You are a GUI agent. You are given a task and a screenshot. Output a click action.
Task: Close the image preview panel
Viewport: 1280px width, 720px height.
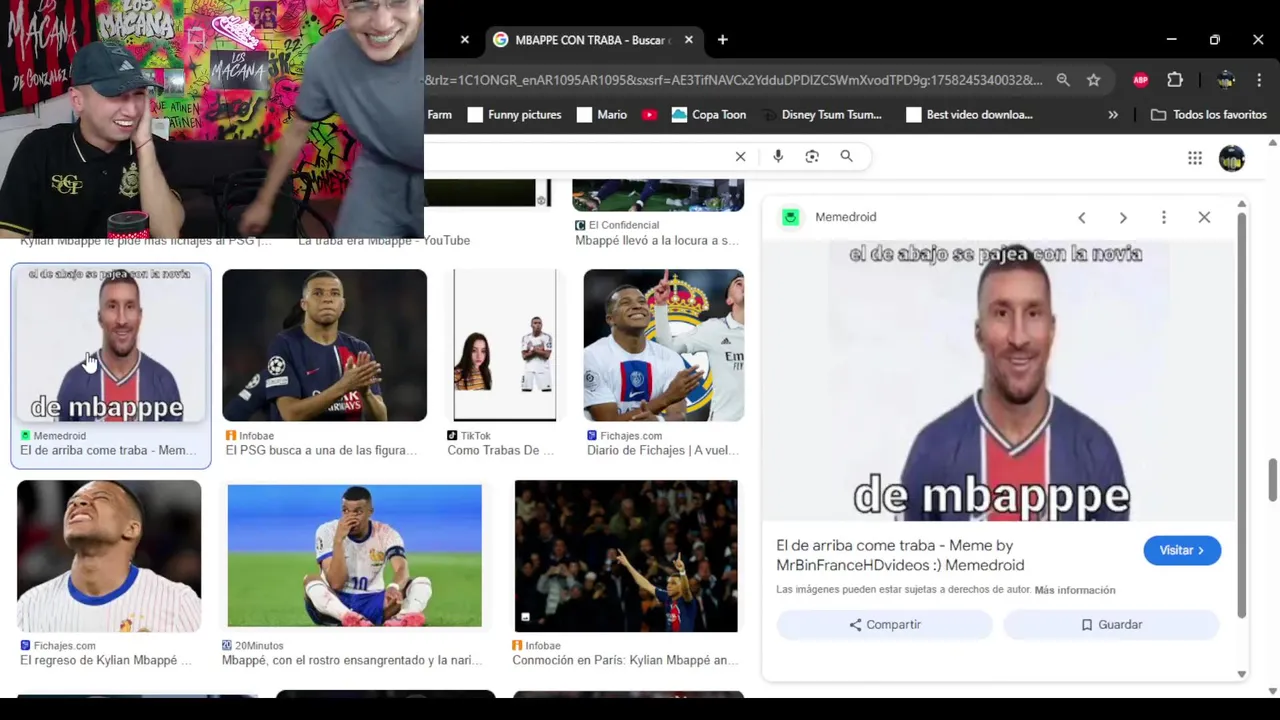pos(1204,217)
